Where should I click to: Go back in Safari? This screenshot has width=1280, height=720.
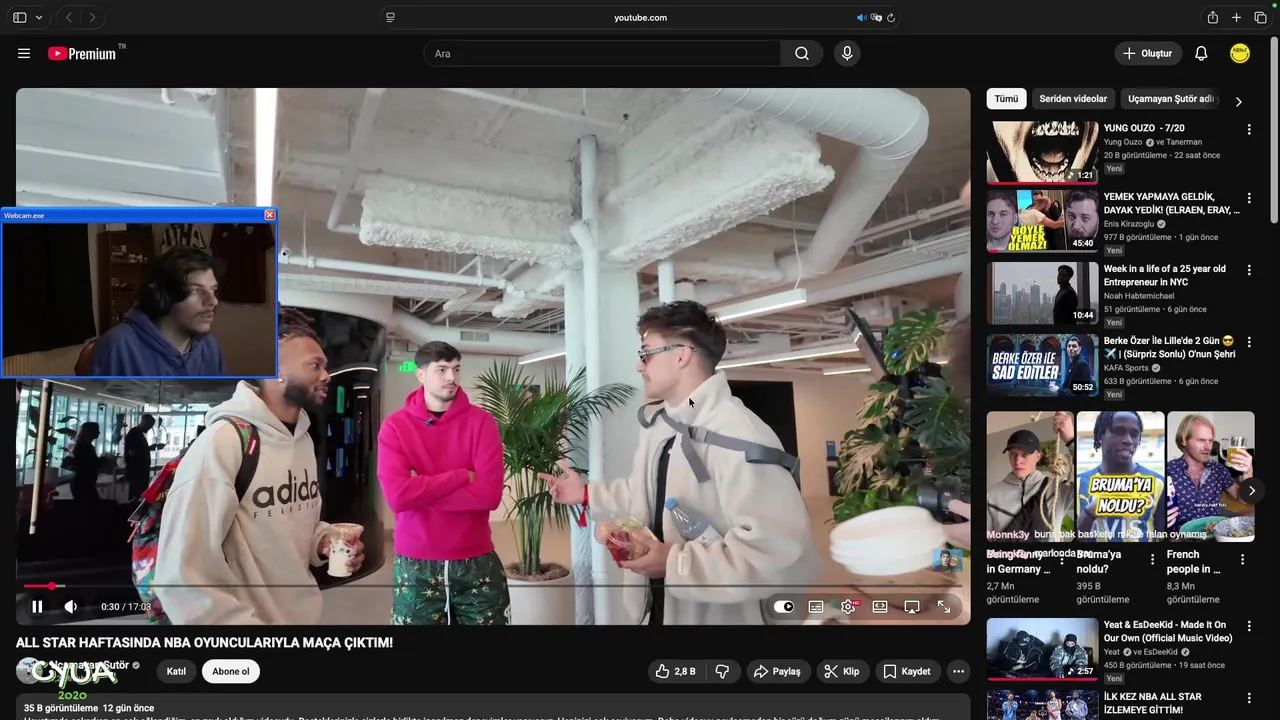coord(69,17)
